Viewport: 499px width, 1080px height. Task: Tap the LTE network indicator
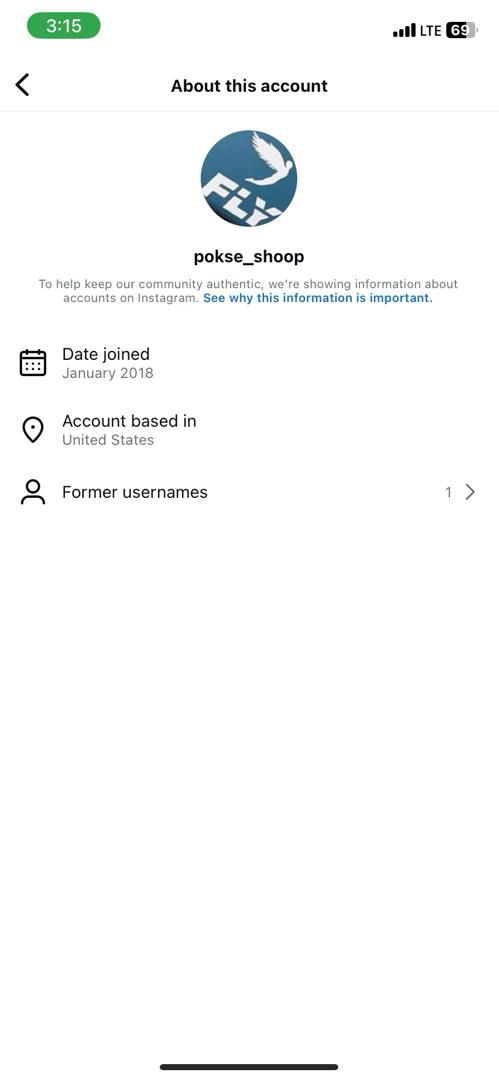431,30
